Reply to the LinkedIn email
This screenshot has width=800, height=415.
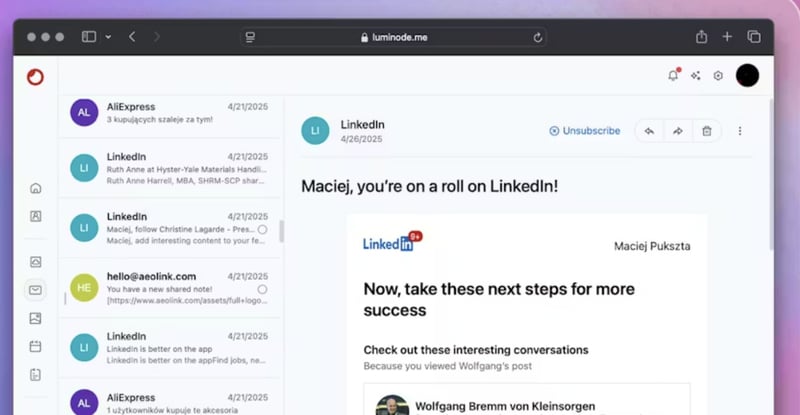coord(649,131)
